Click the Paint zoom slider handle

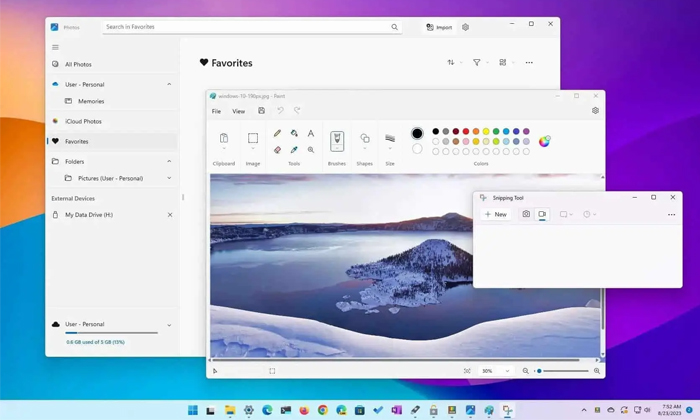click(539, 371)
